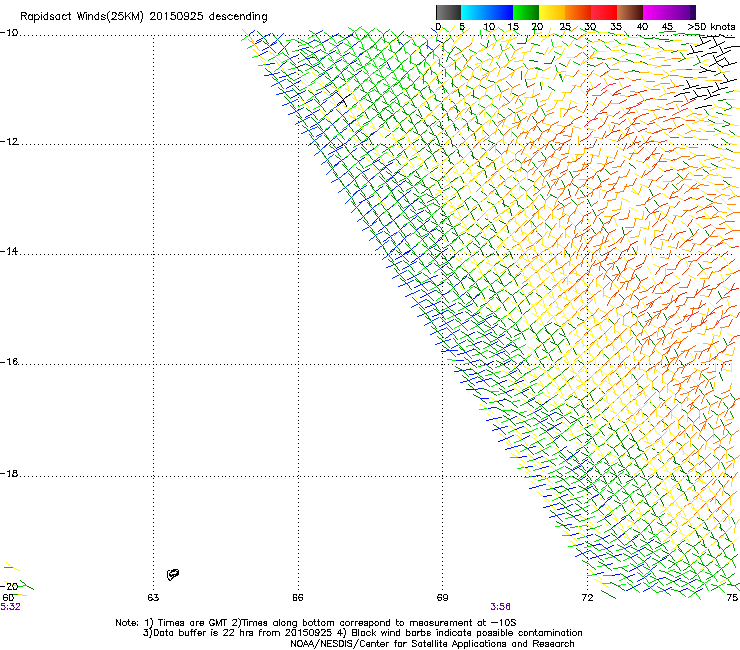Click the small island outline near longitude 63
Screen dimensions: 740x650
pos(173,574)
